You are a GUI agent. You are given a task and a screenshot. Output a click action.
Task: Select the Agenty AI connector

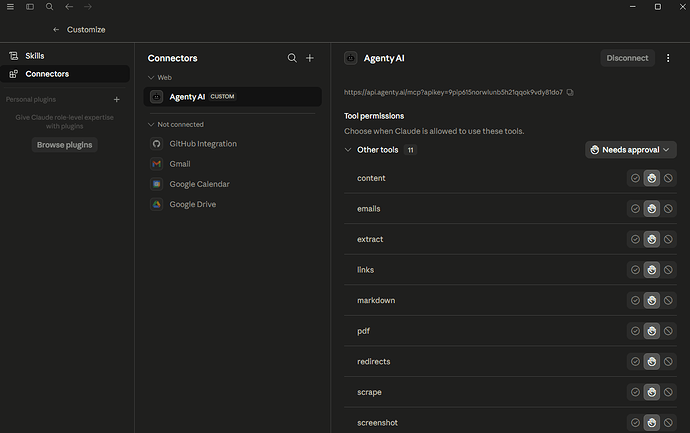point(232,97)
